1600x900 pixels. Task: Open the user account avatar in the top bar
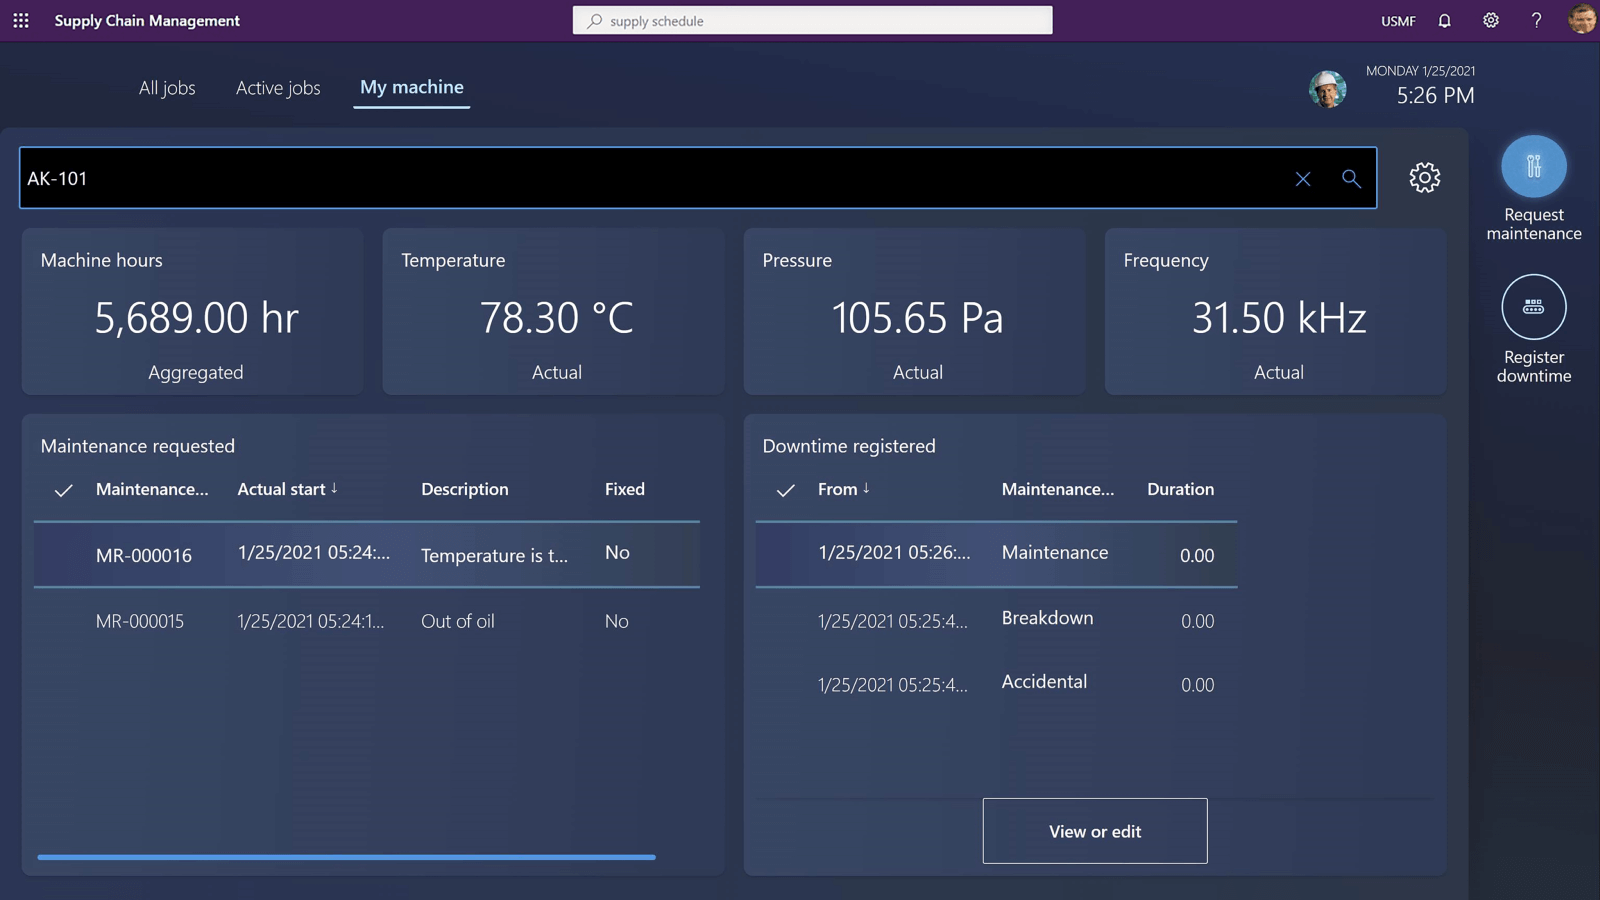pos(1581,19)
